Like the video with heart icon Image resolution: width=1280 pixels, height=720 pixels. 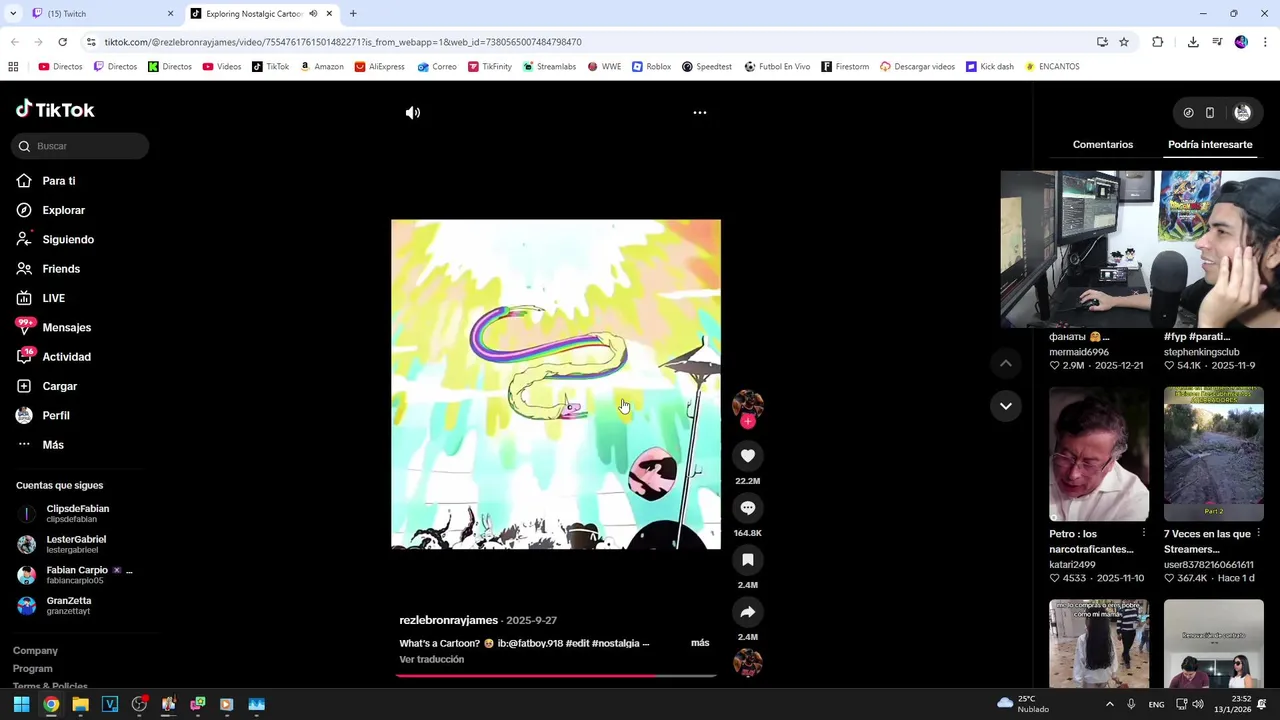click(748, 456)
